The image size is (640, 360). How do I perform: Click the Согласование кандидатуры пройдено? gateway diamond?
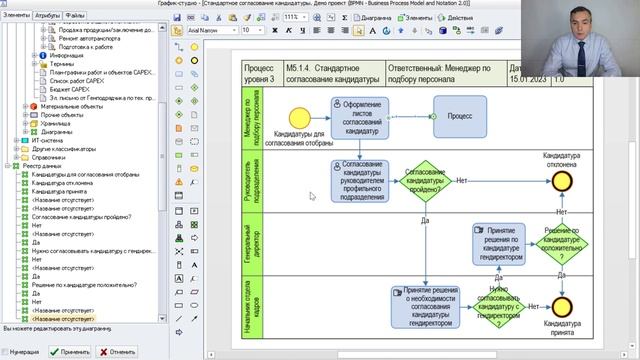point(425,181)
